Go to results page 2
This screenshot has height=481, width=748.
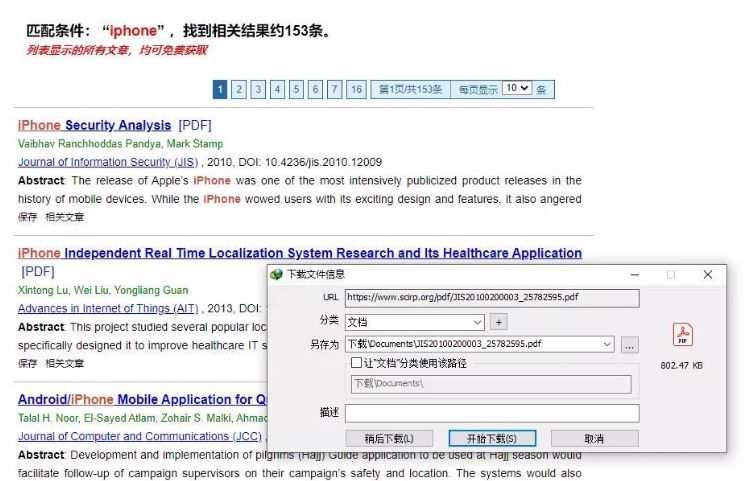239,89
